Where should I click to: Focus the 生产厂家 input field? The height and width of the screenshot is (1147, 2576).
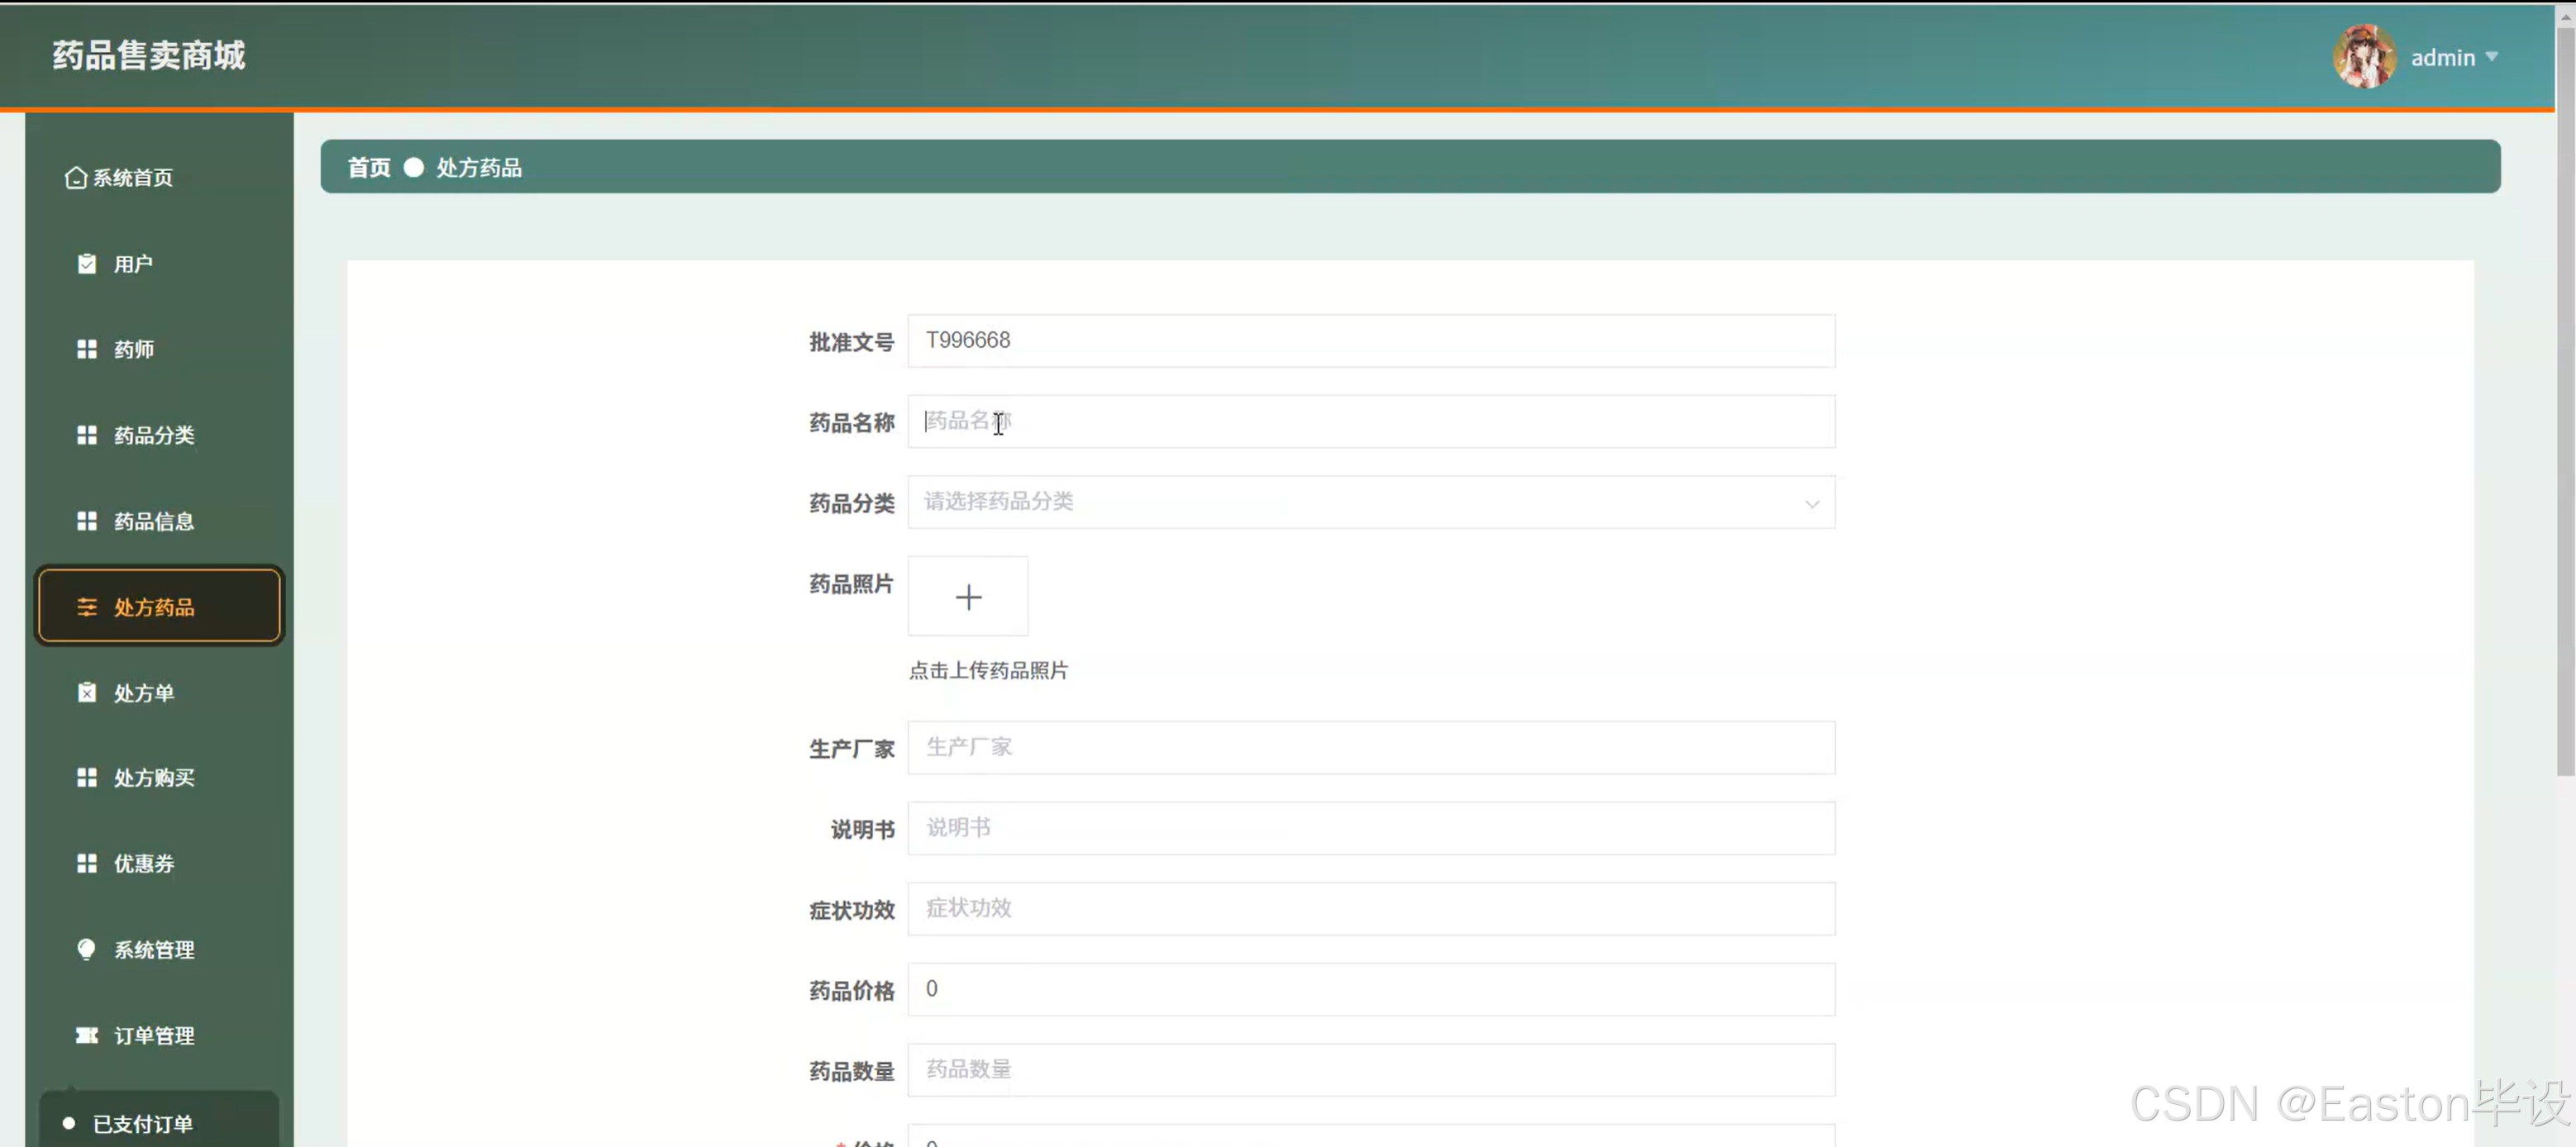(1371, 748)
